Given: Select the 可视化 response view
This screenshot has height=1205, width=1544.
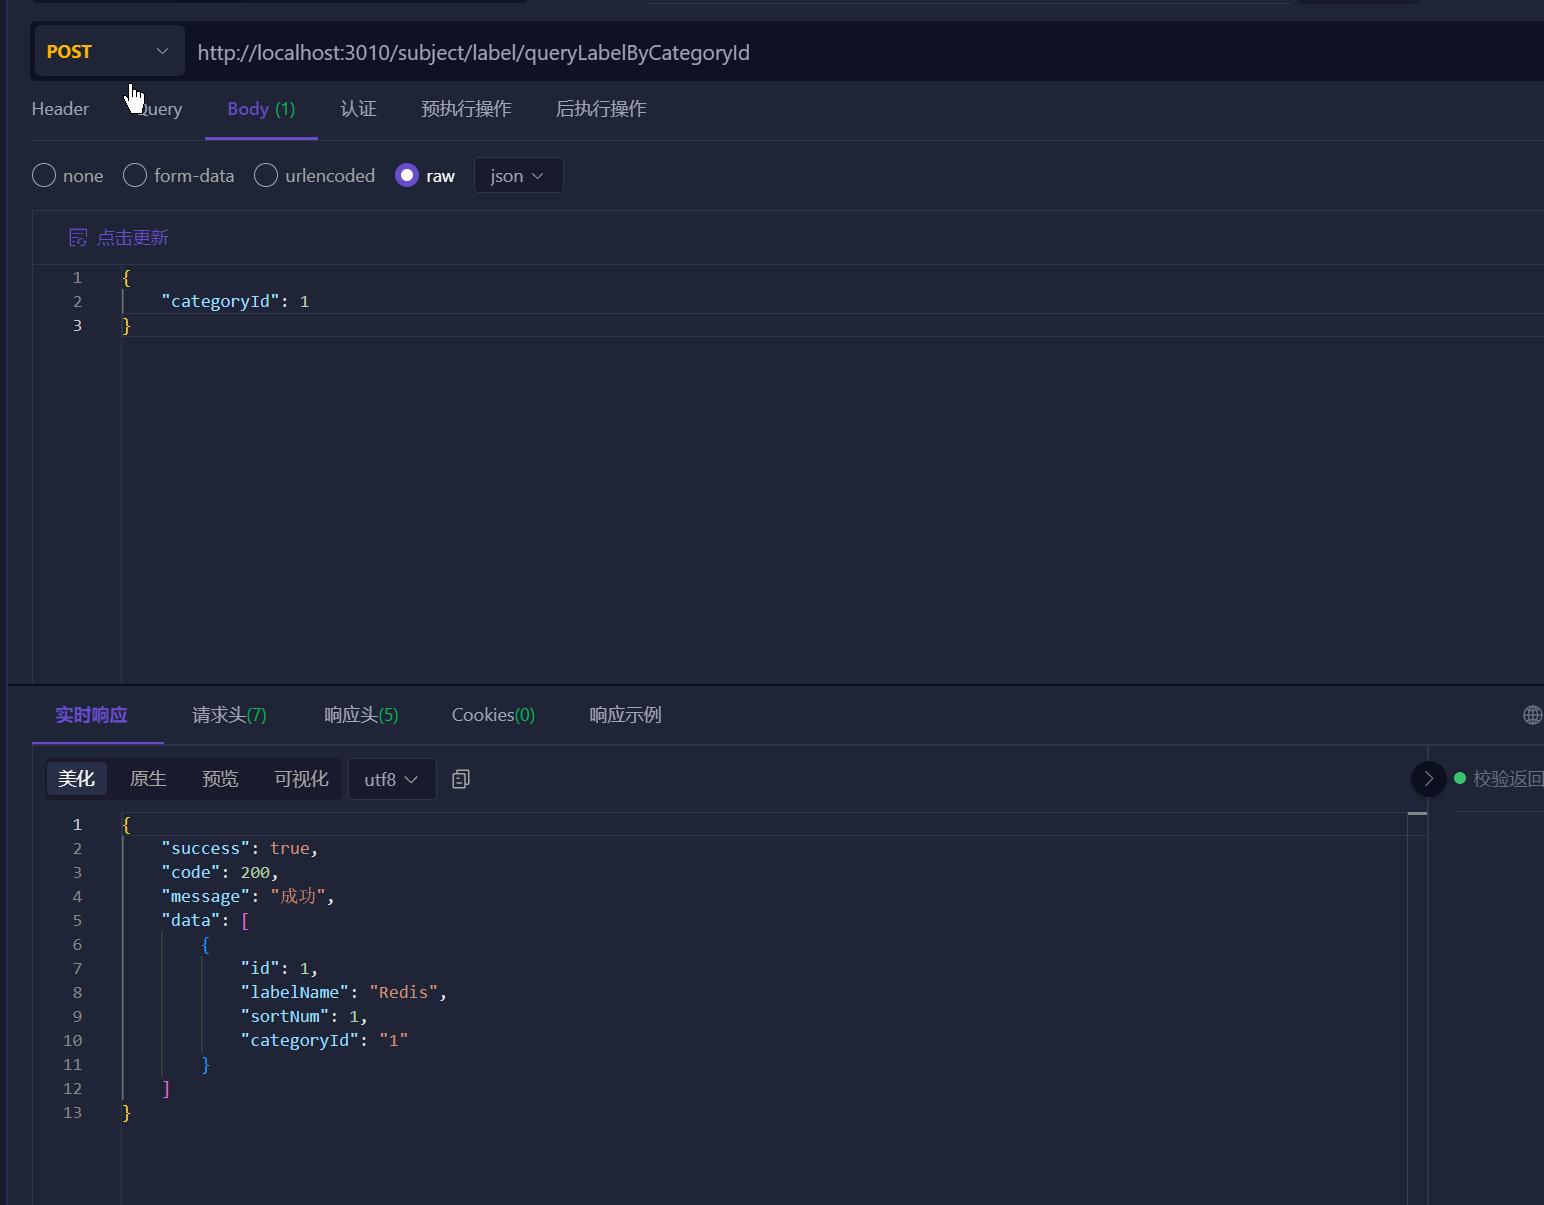Looking at the screenshot, I should click(x=301, y=779).
